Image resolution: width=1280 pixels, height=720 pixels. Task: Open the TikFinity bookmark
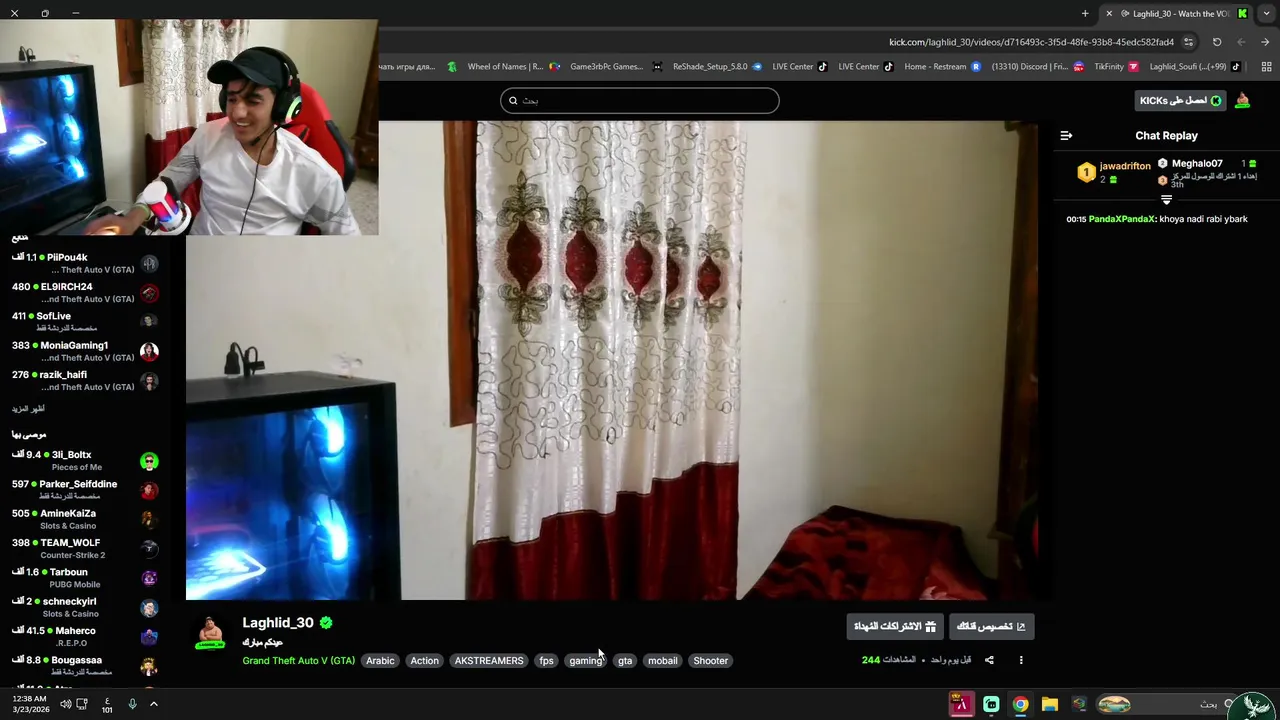[x=1115, y=67]
